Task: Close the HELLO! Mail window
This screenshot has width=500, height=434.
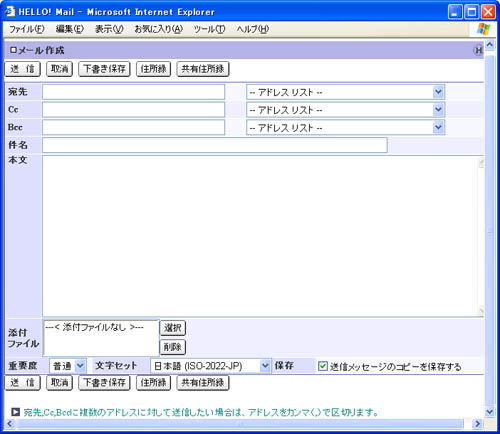Action: point(488,12)
